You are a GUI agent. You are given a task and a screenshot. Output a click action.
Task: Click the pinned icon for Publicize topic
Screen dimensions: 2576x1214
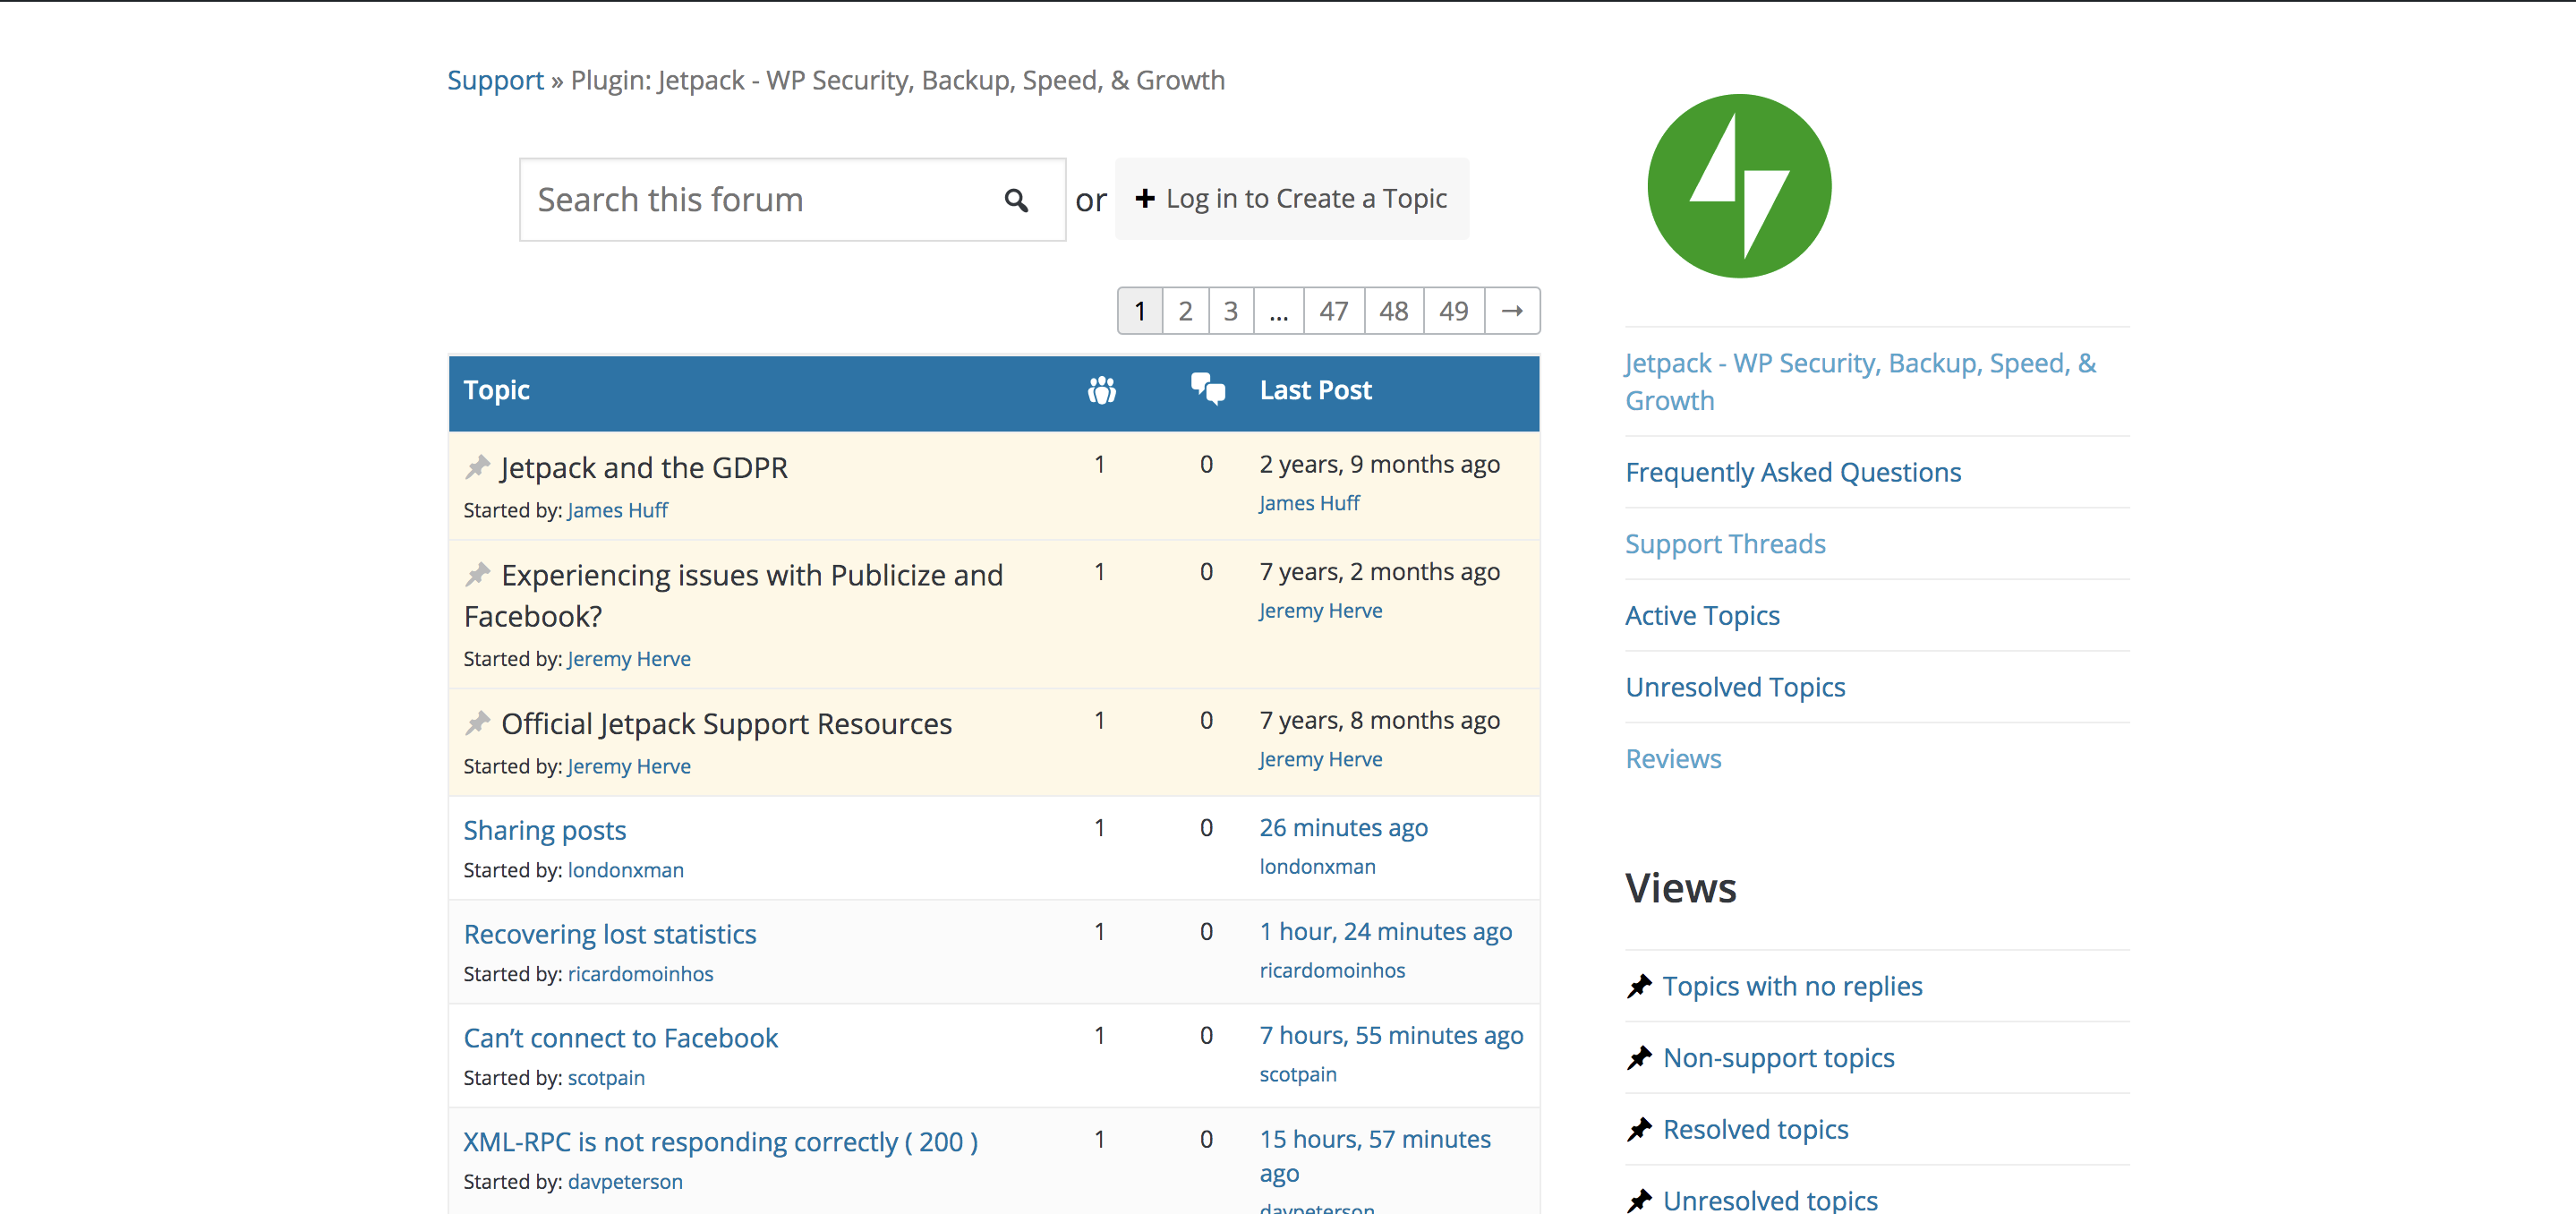click(x=476, y=575)
